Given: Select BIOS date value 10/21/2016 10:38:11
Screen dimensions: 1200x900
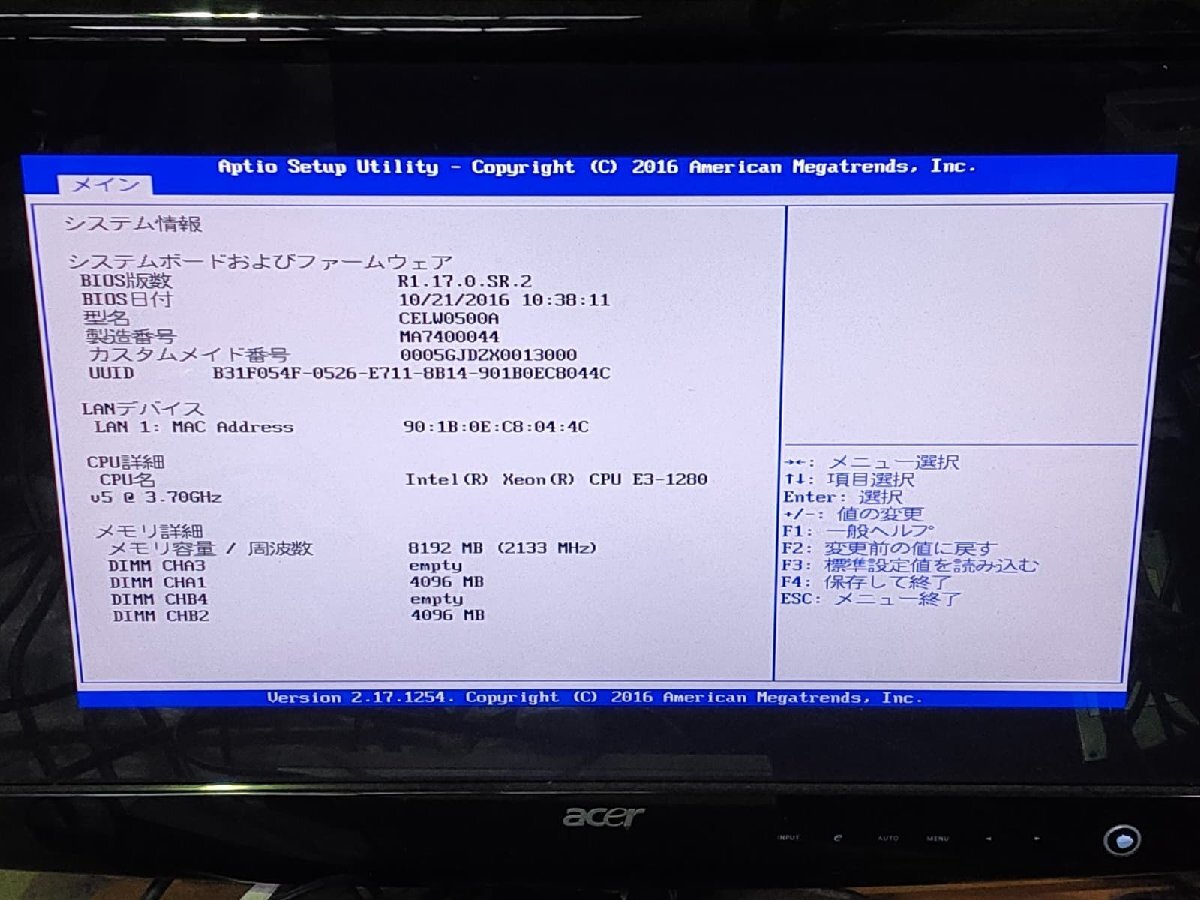Looking at the screenshot, I should (504, 300).
